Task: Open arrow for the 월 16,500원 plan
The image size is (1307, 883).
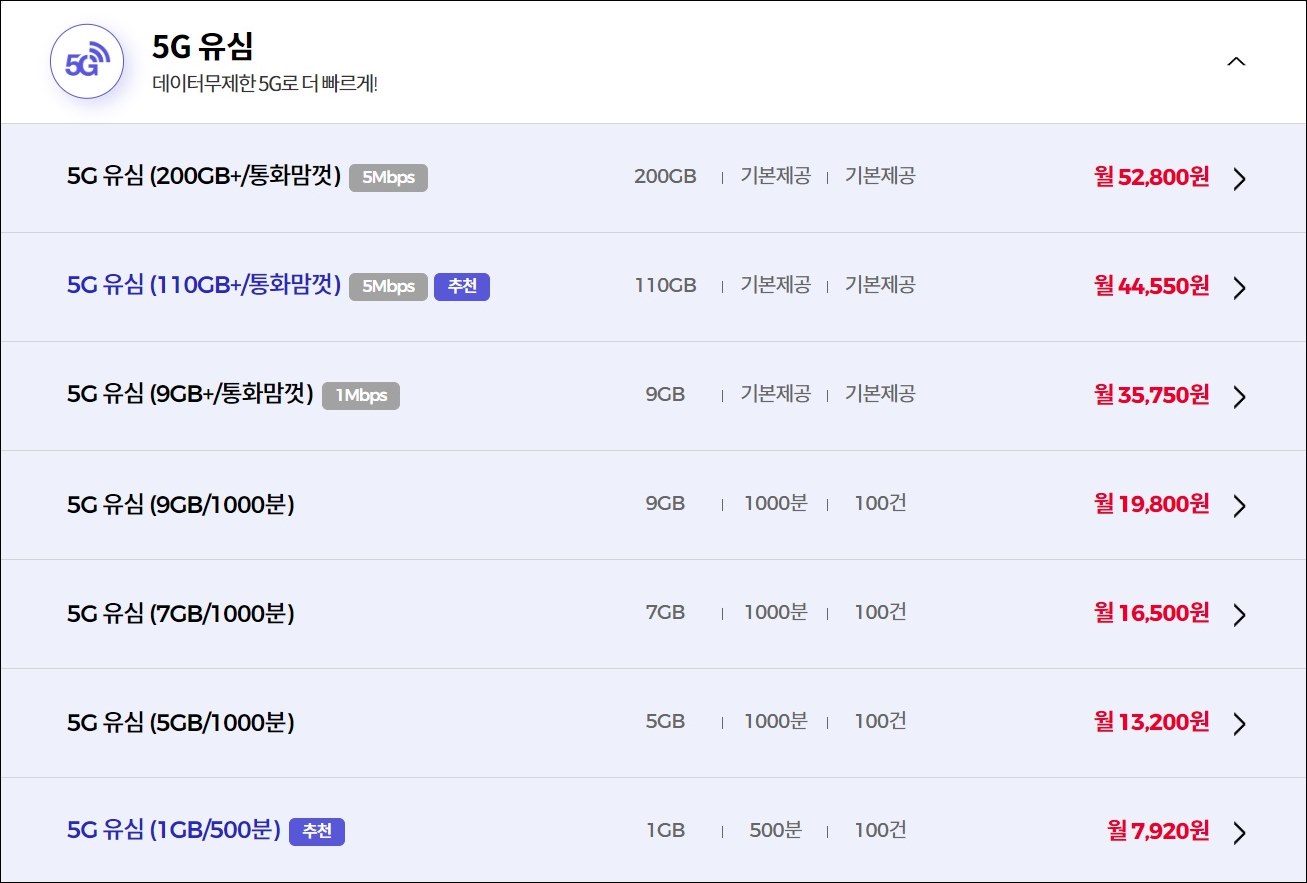Action: [1240, 615]
